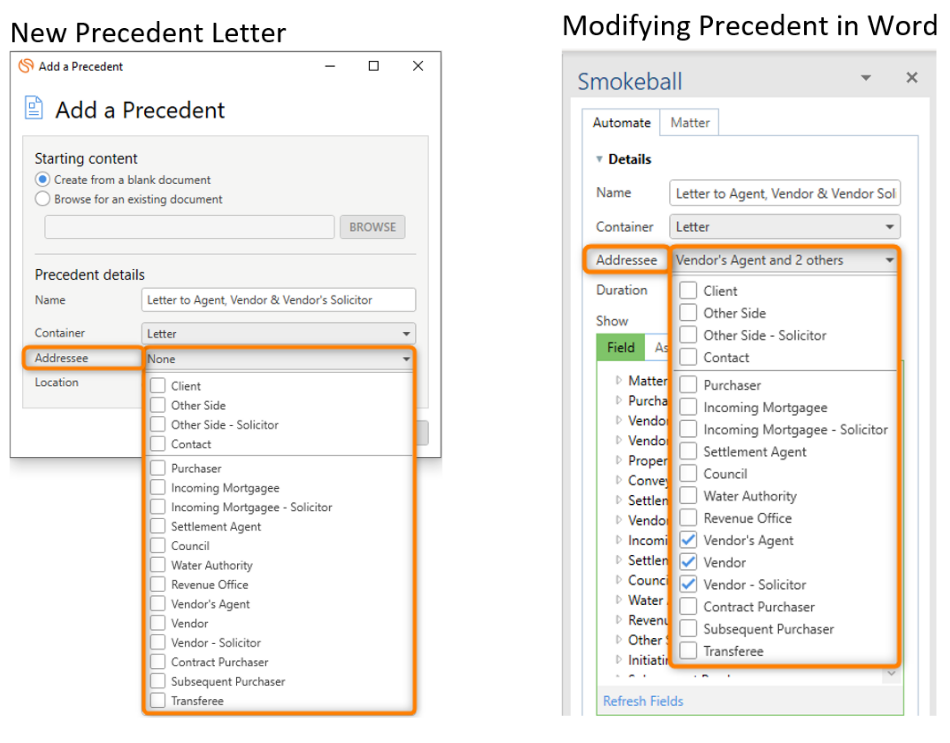Close the Smokeball task pane

(911, 78)
